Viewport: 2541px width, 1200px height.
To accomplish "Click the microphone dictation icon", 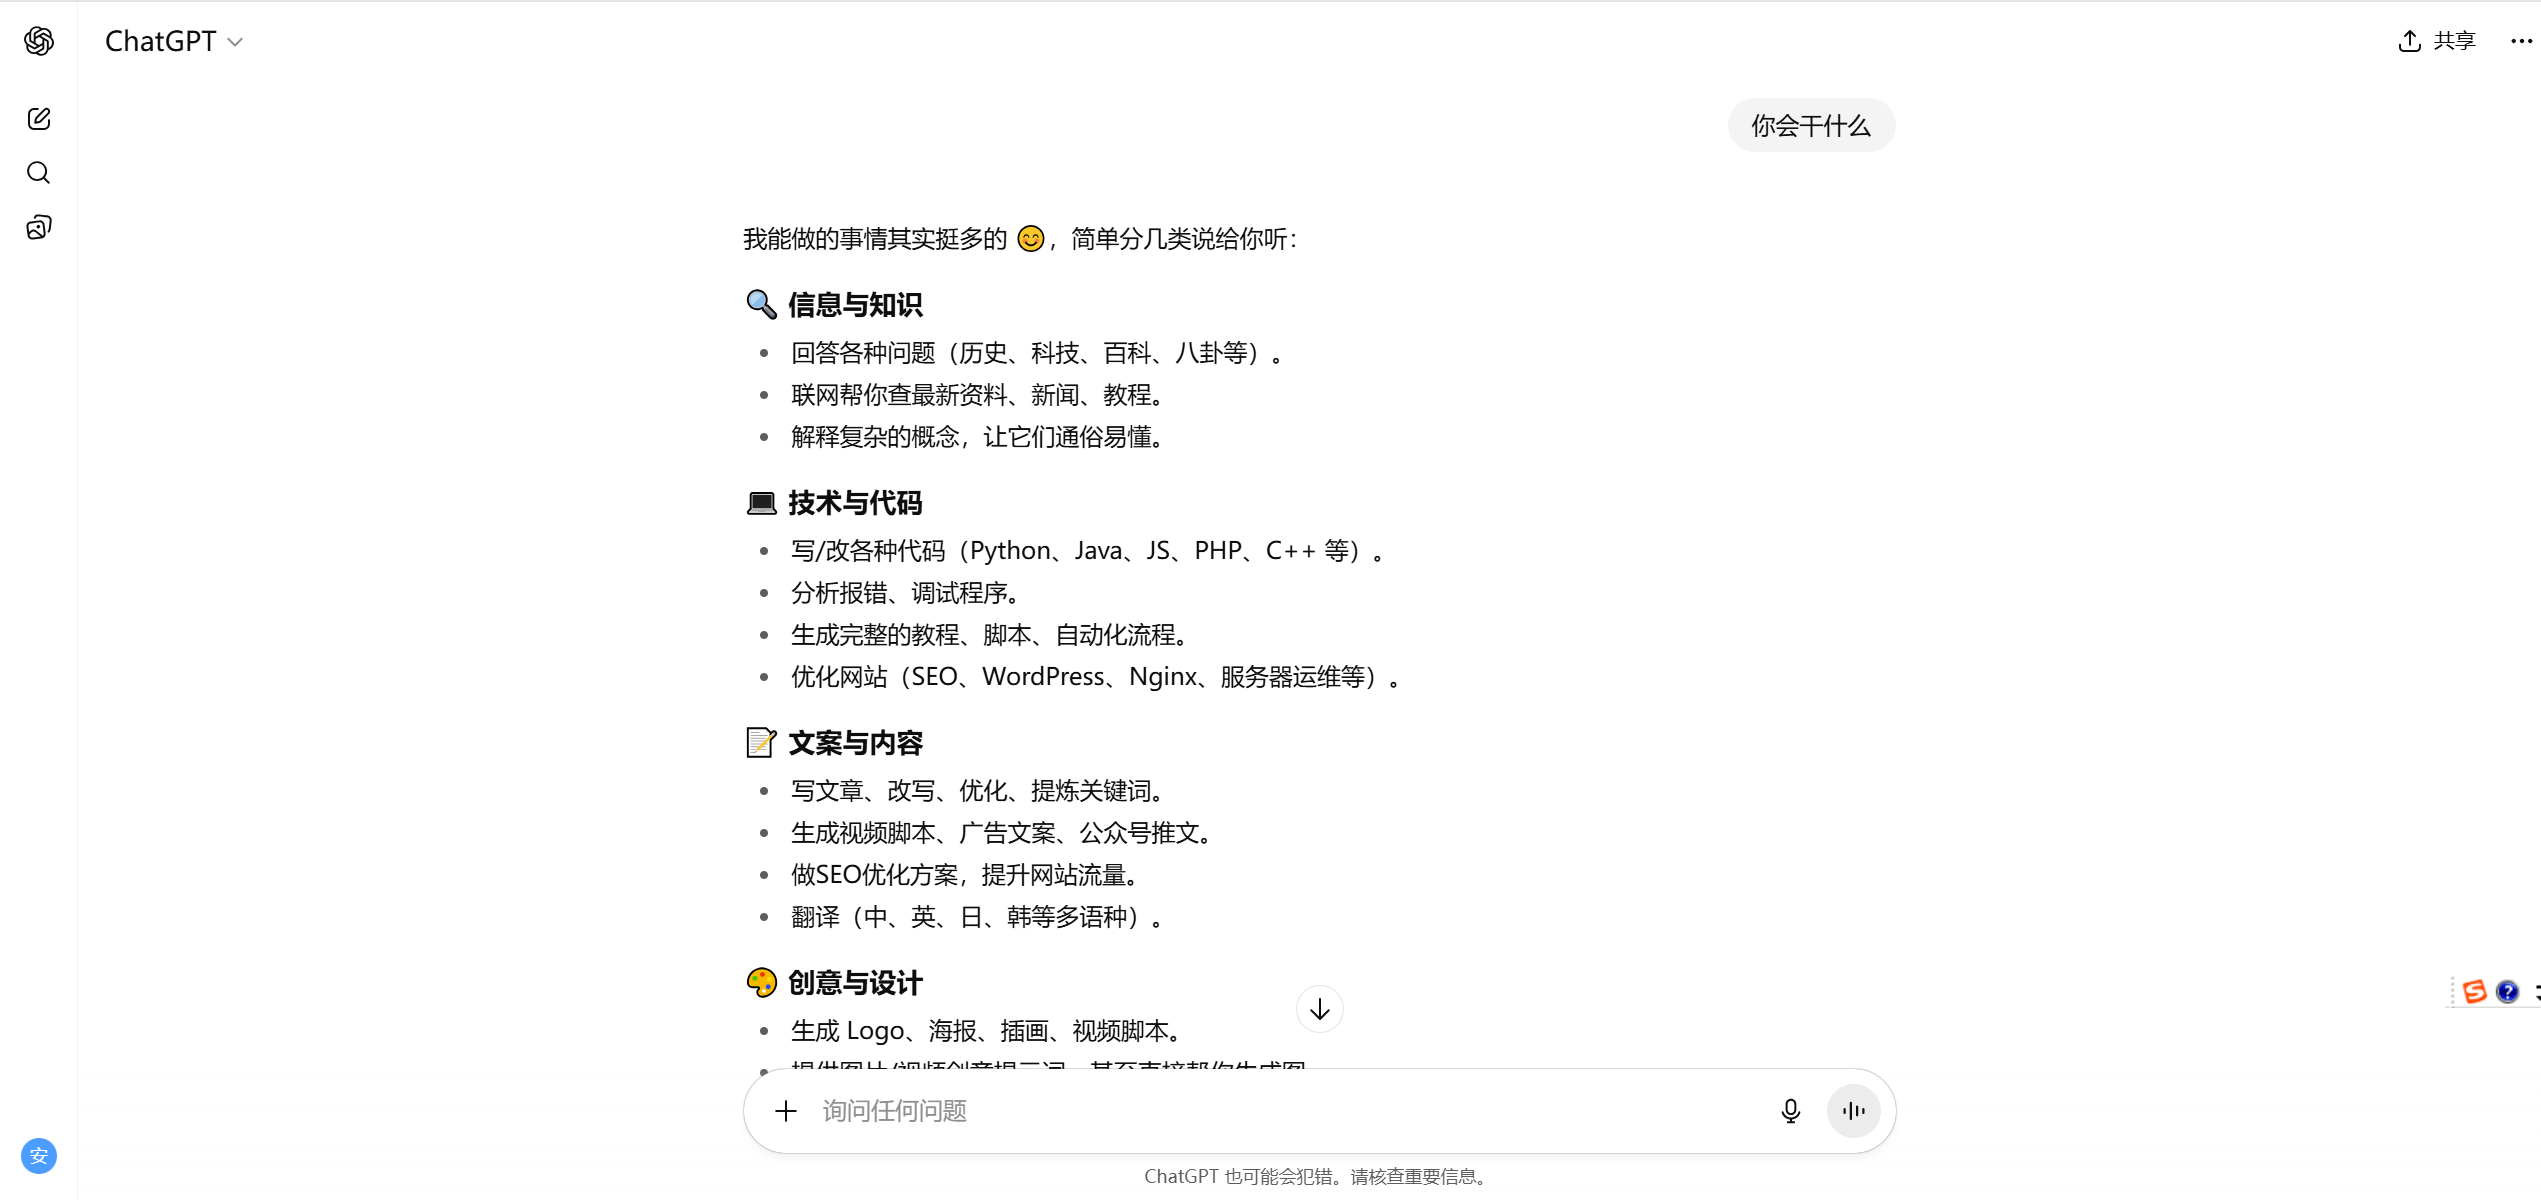I will click(x=1790, y=1111).
